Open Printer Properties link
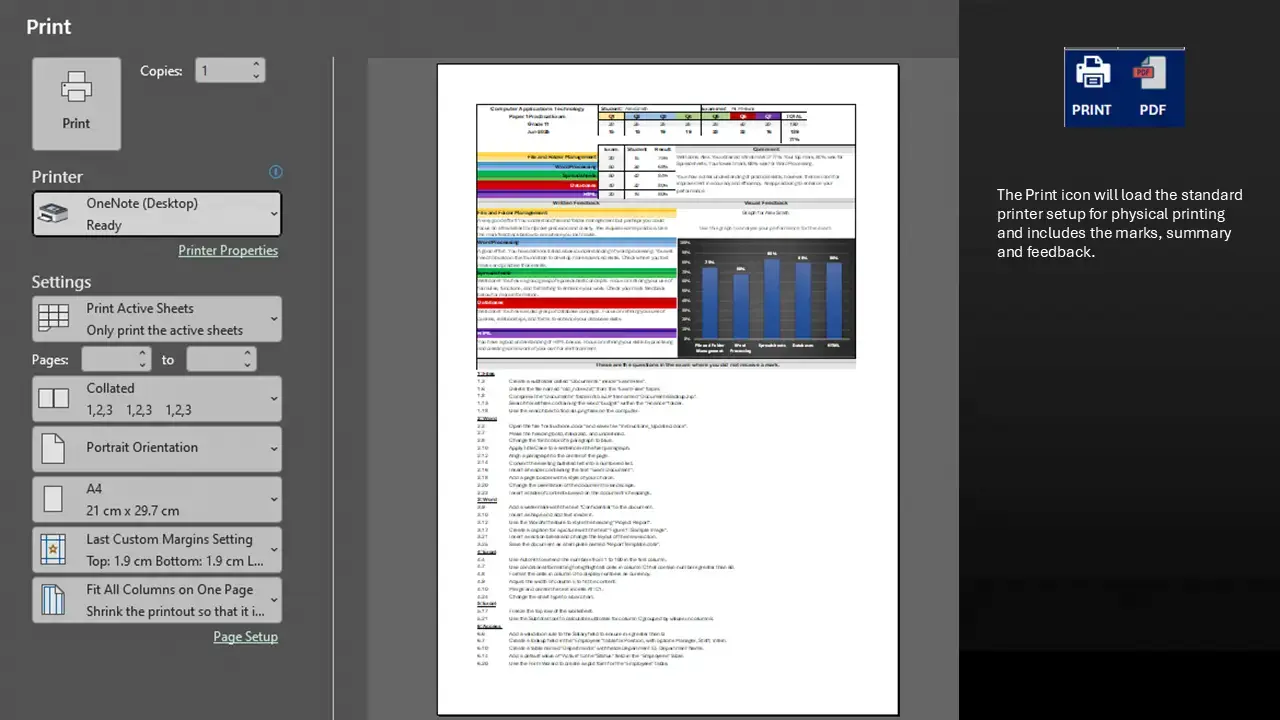1280x720 pixels. [228, 250]
